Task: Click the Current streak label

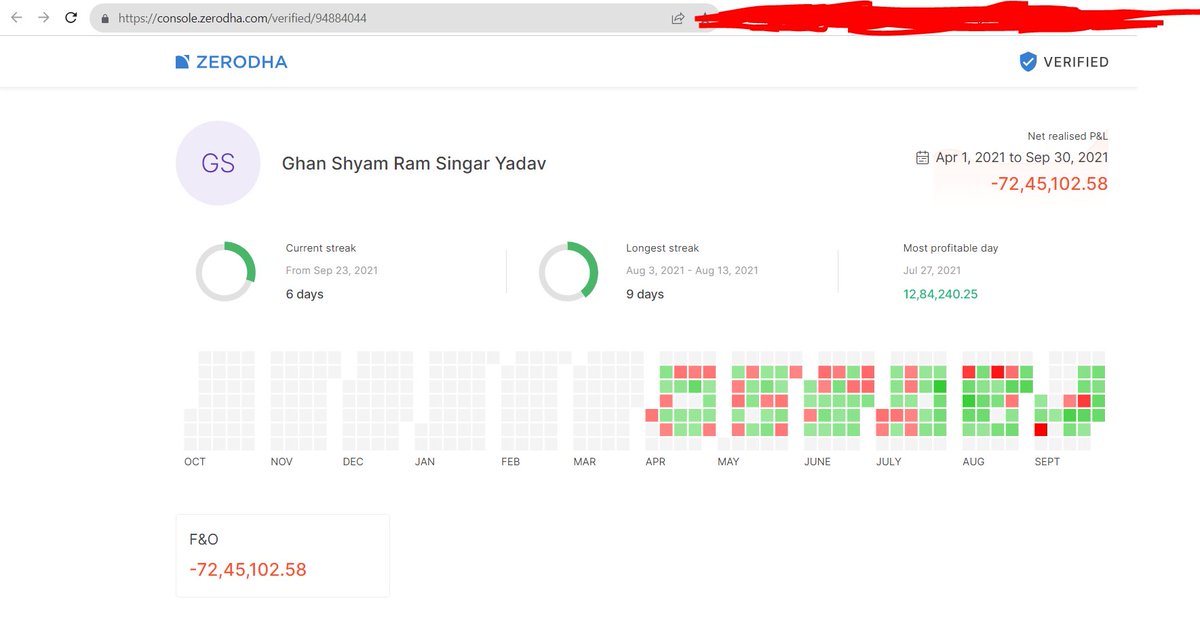Action: click(x=321, y=248)
